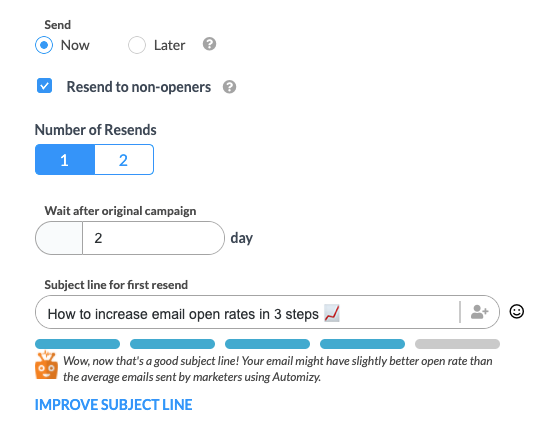
Task: Click the subject line text field
Action: [247, 312]
